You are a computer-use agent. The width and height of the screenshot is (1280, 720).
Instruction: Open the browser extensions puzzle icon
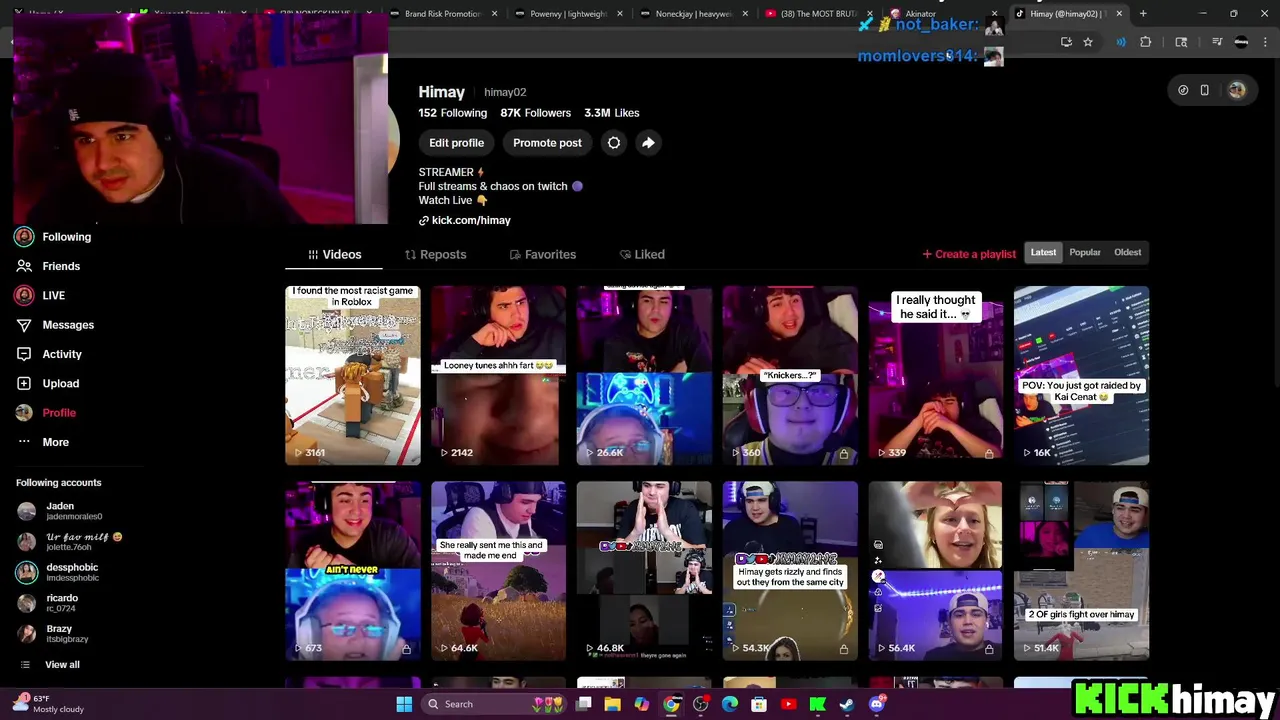click(x=1146, y=42)
